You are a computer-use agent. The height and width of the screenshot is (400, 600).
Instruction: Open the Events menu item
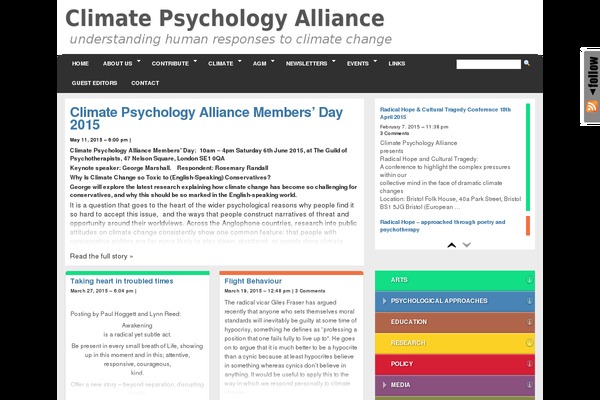[358, 64]
